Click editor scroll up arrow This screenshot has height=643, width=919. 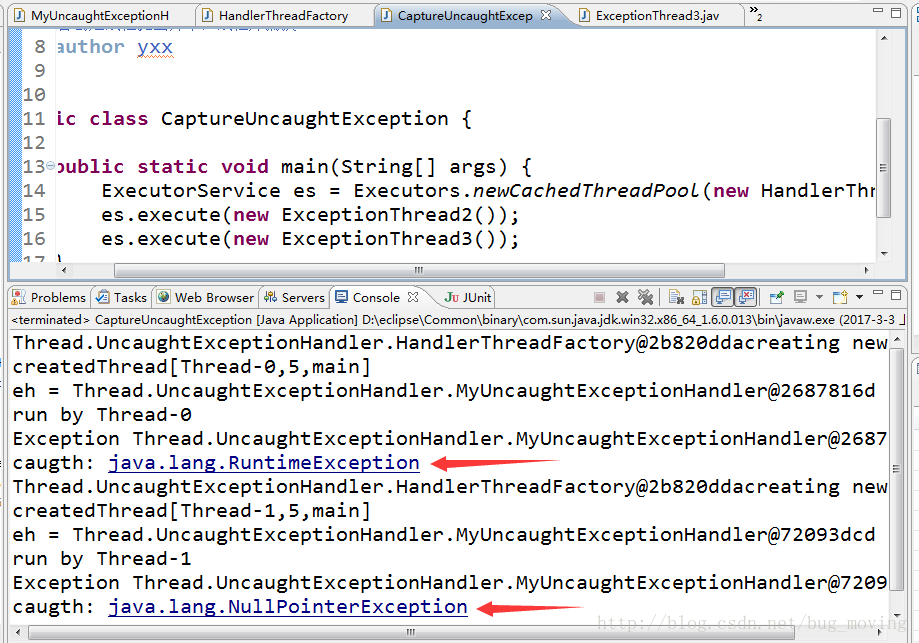(884, 38)
